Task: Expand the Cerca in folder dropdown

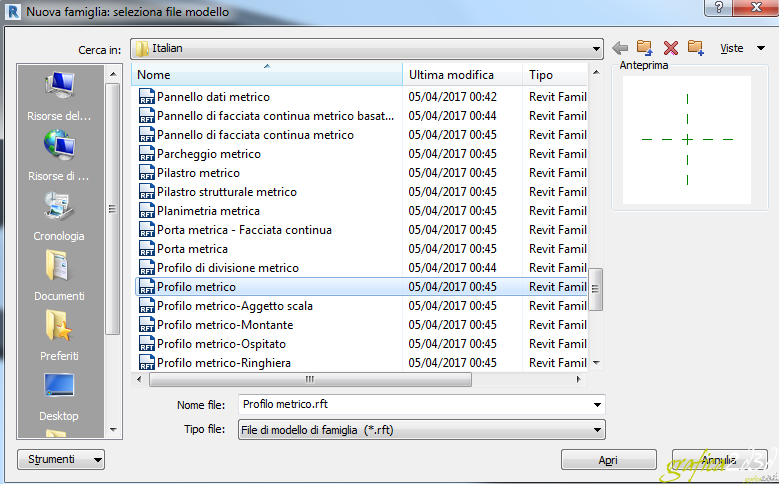Action: tap(596, 49)
